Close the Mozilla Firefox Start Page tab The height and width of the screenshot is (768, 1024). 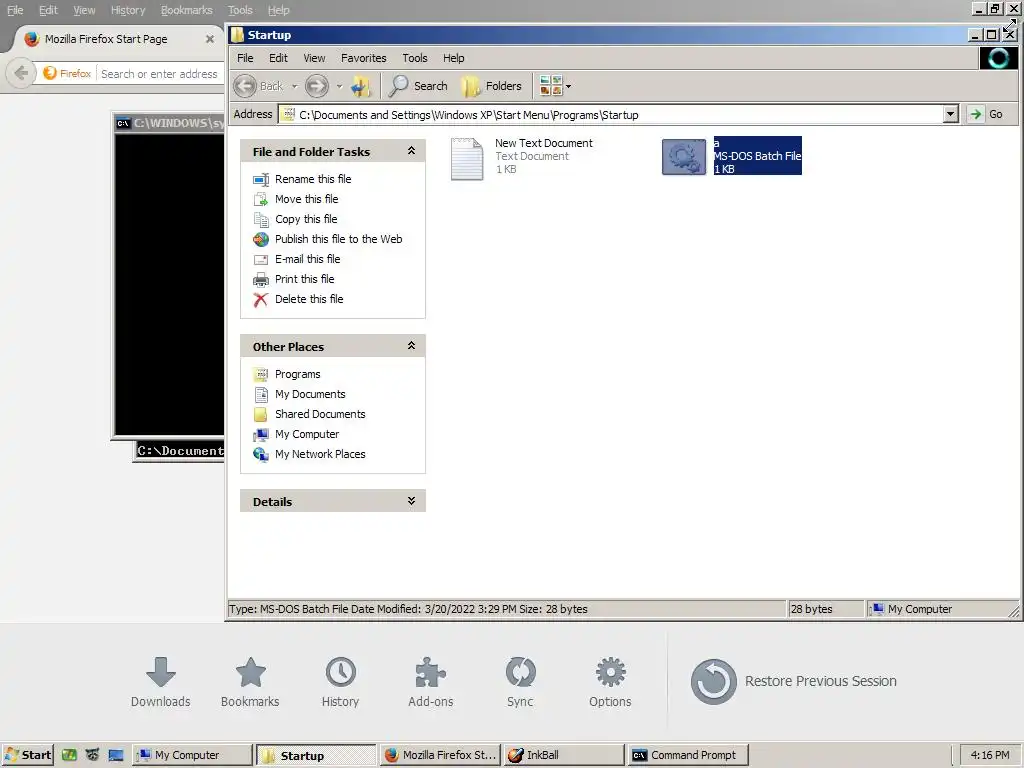pyautogui.click(x=210, y=39)
